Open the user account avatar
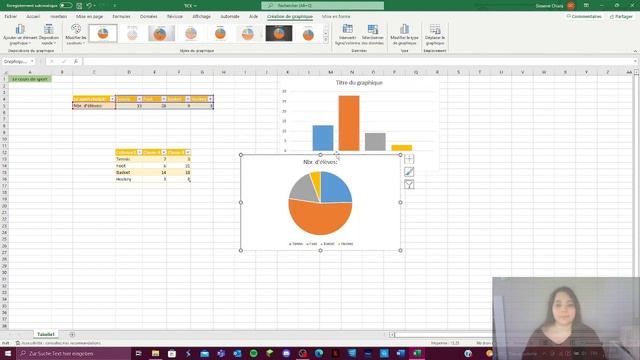Screen dimensions: 640x360 point(571,6)
